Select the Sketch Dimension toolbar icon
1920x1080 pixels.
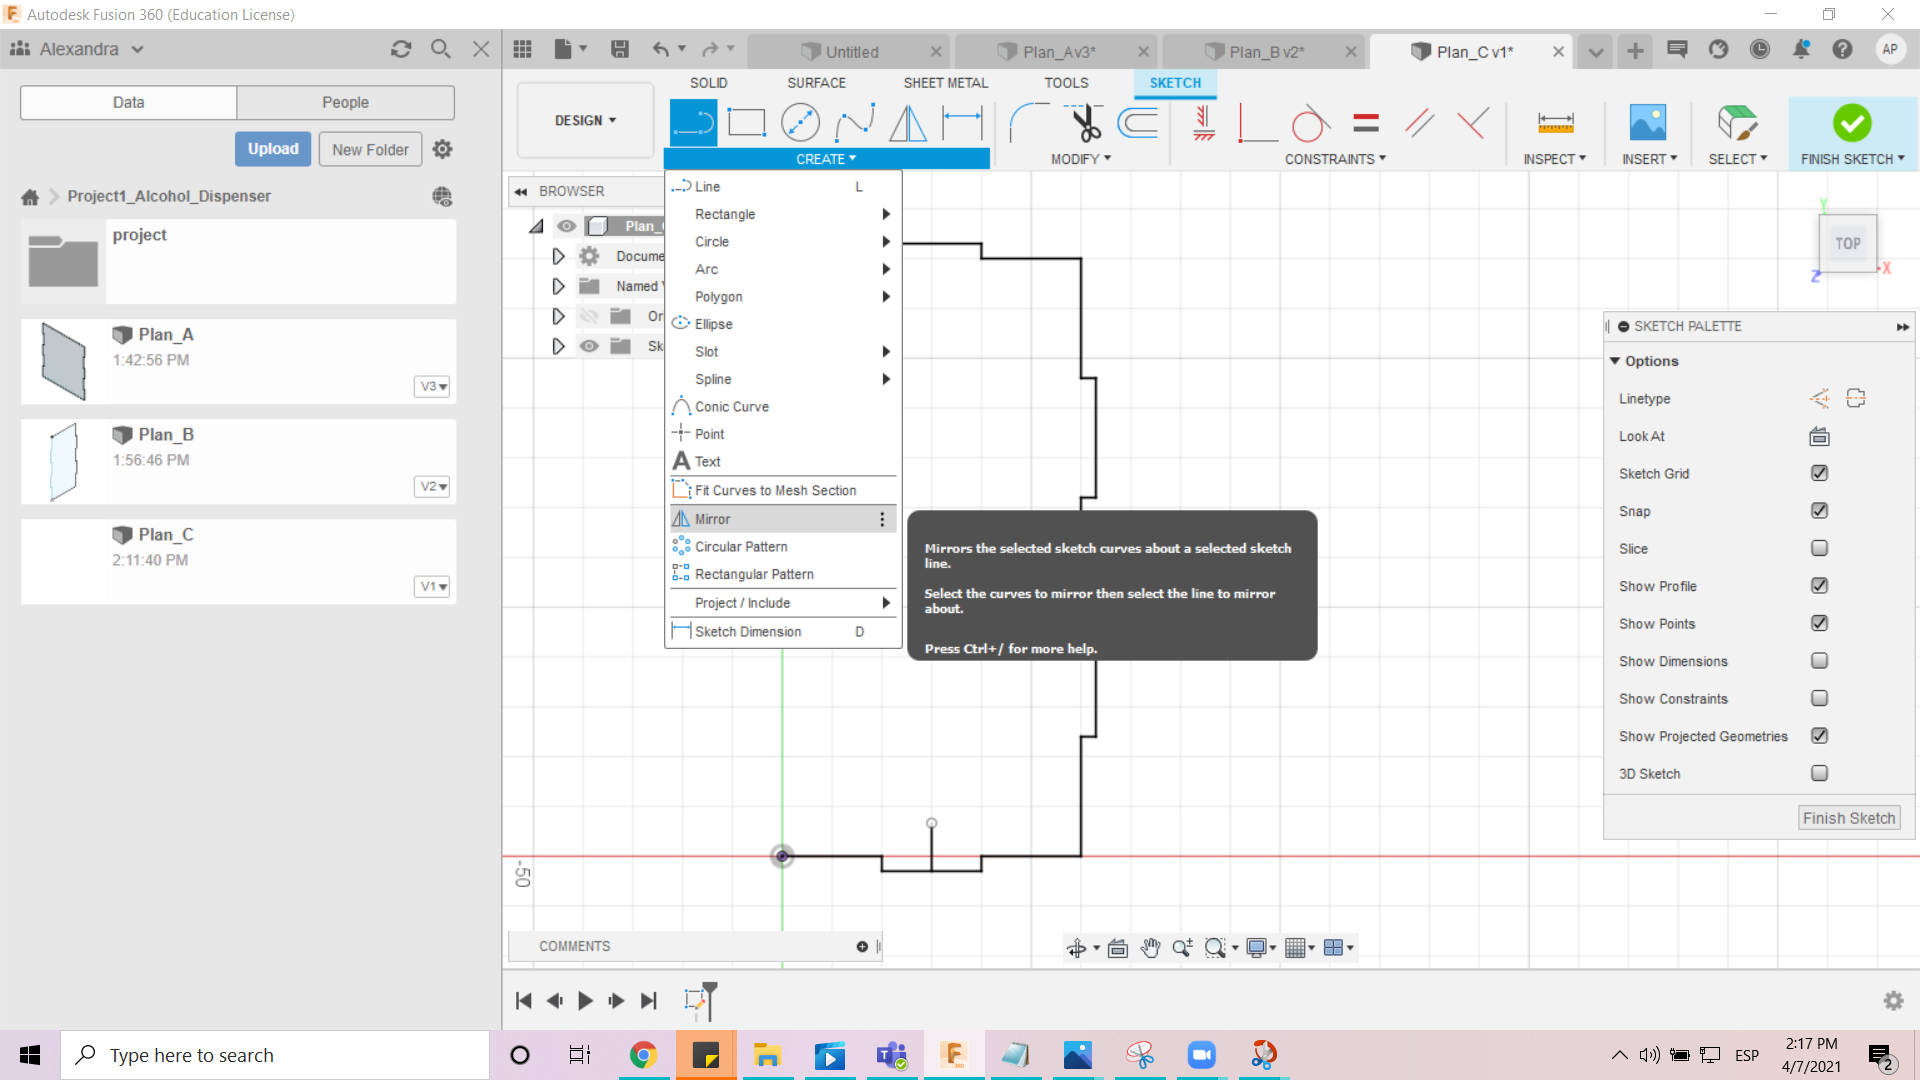pos(962,123)
